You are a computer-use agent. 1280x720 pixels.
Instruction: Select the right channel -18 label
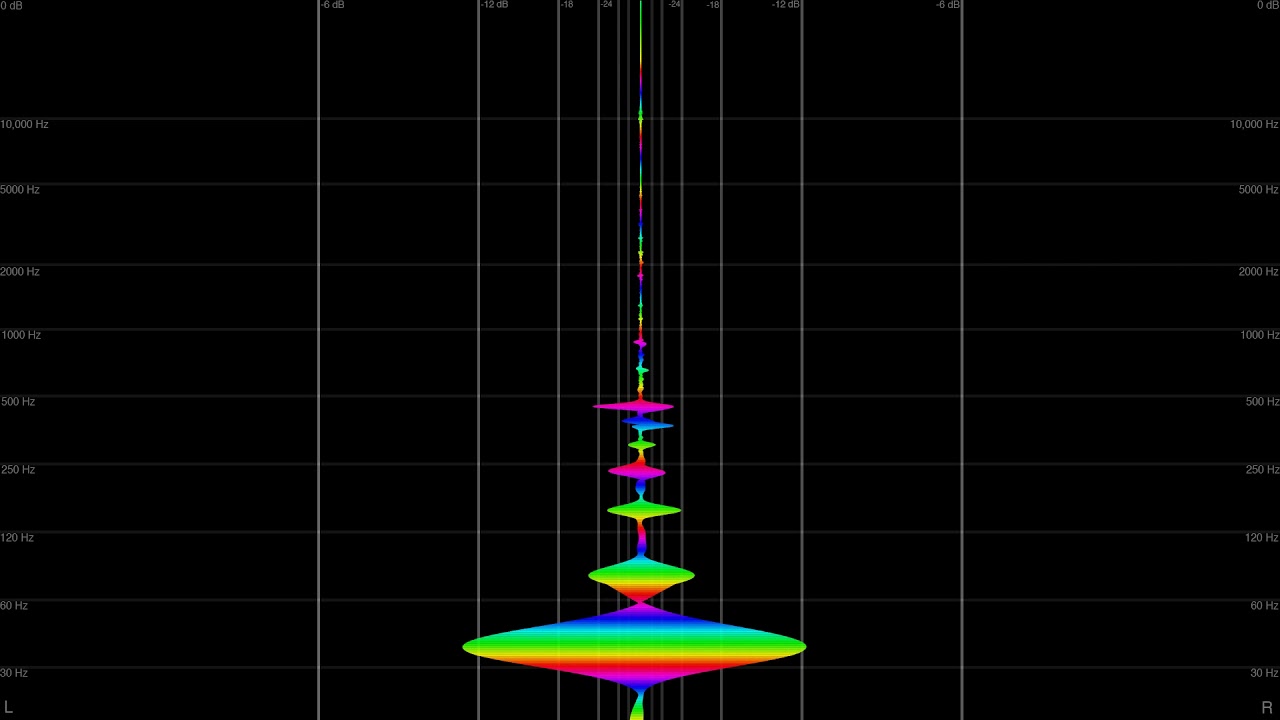pos(713,5)
